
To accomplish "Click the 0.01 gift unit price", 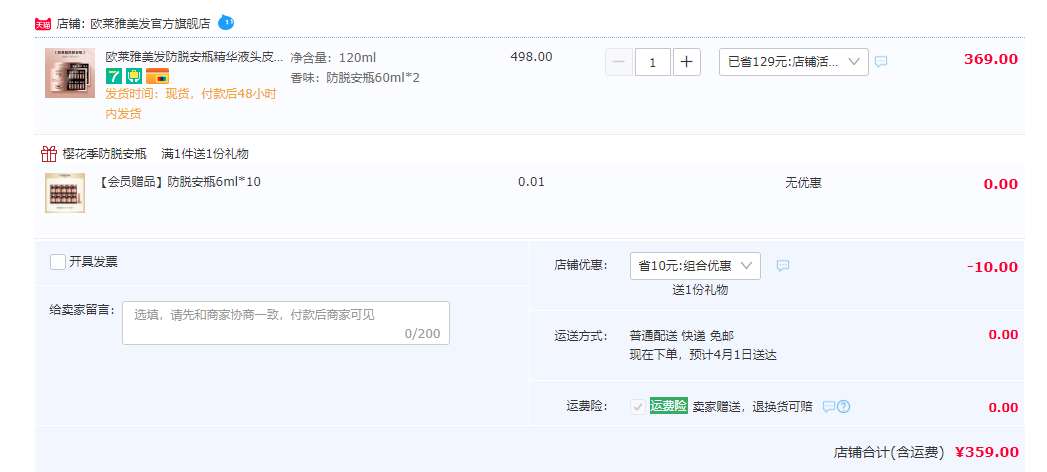I will (x=532, y=182).
